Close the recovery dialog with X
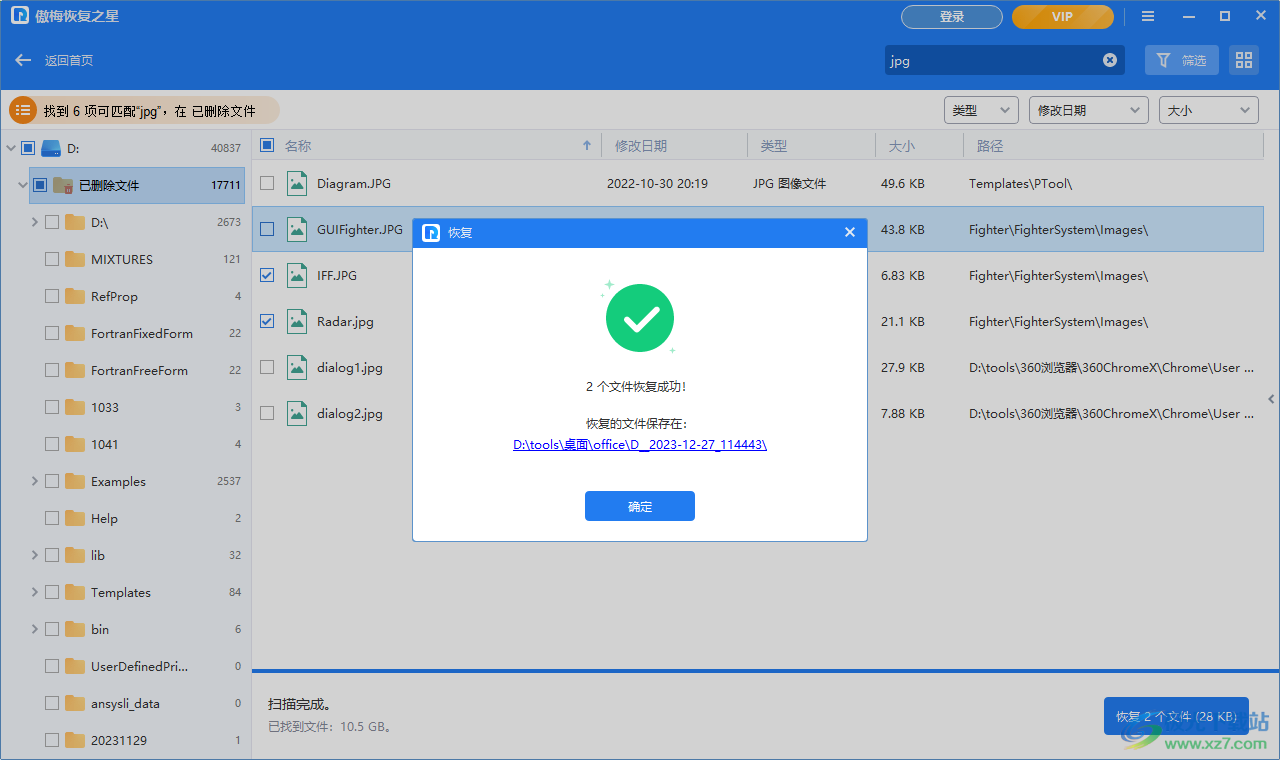Viewport: 1280px width, 760px height. tap(850, 232)
